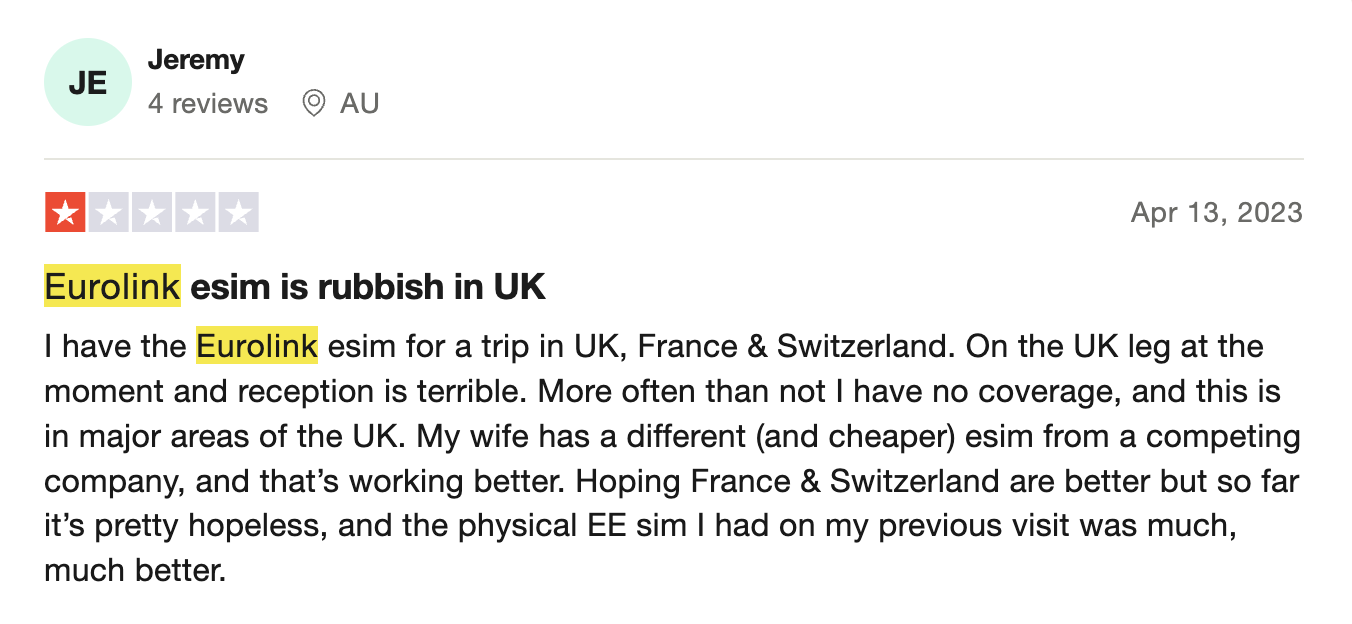Click the location pin icon
This screenshot has width=1352, height=624.
[x=314, y=103]
